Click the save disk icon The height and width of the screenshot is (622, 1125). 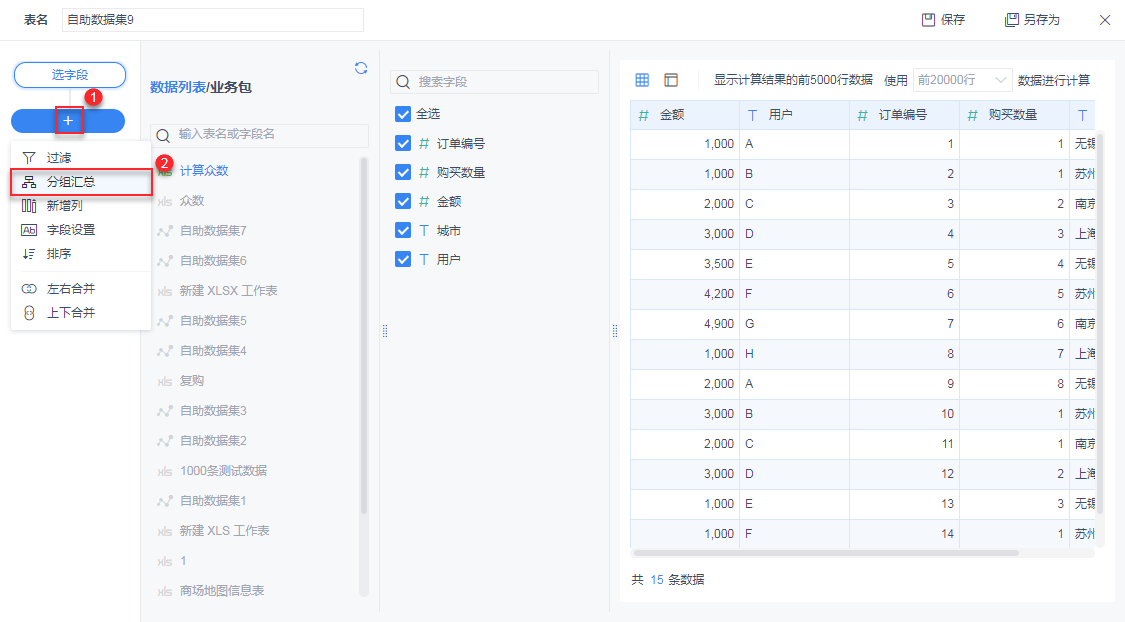coord(928,19)
